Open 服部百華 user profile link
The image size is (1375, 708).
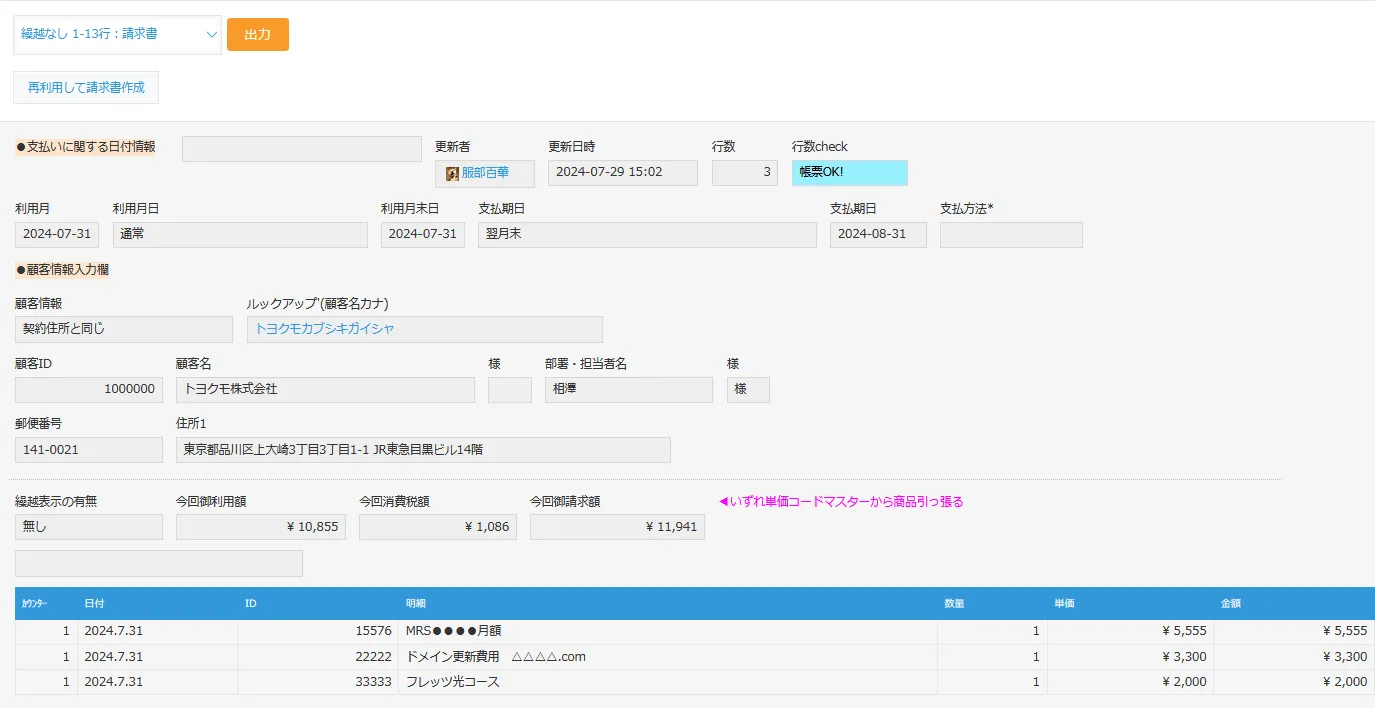click(x=485, y=173)
